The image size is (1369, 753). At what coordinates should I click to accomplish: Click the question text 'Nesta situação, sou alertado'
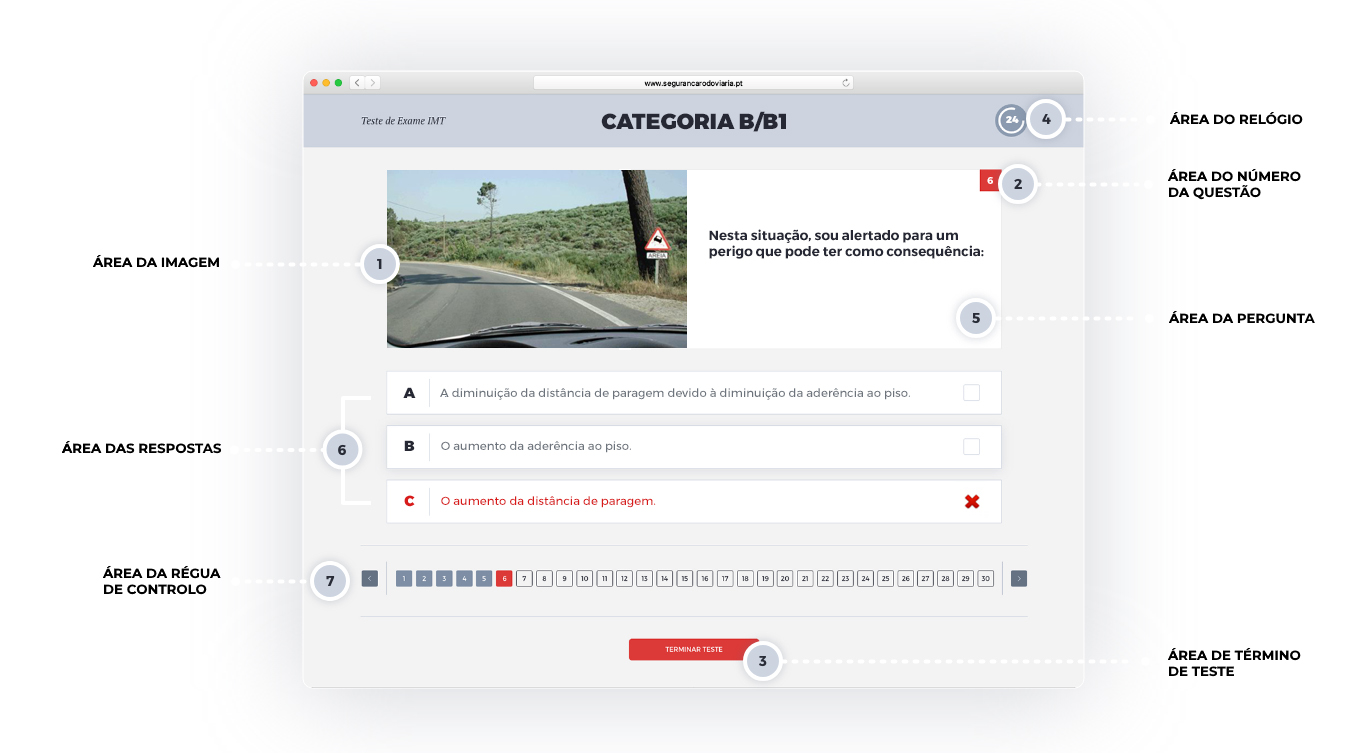point(846,243)
